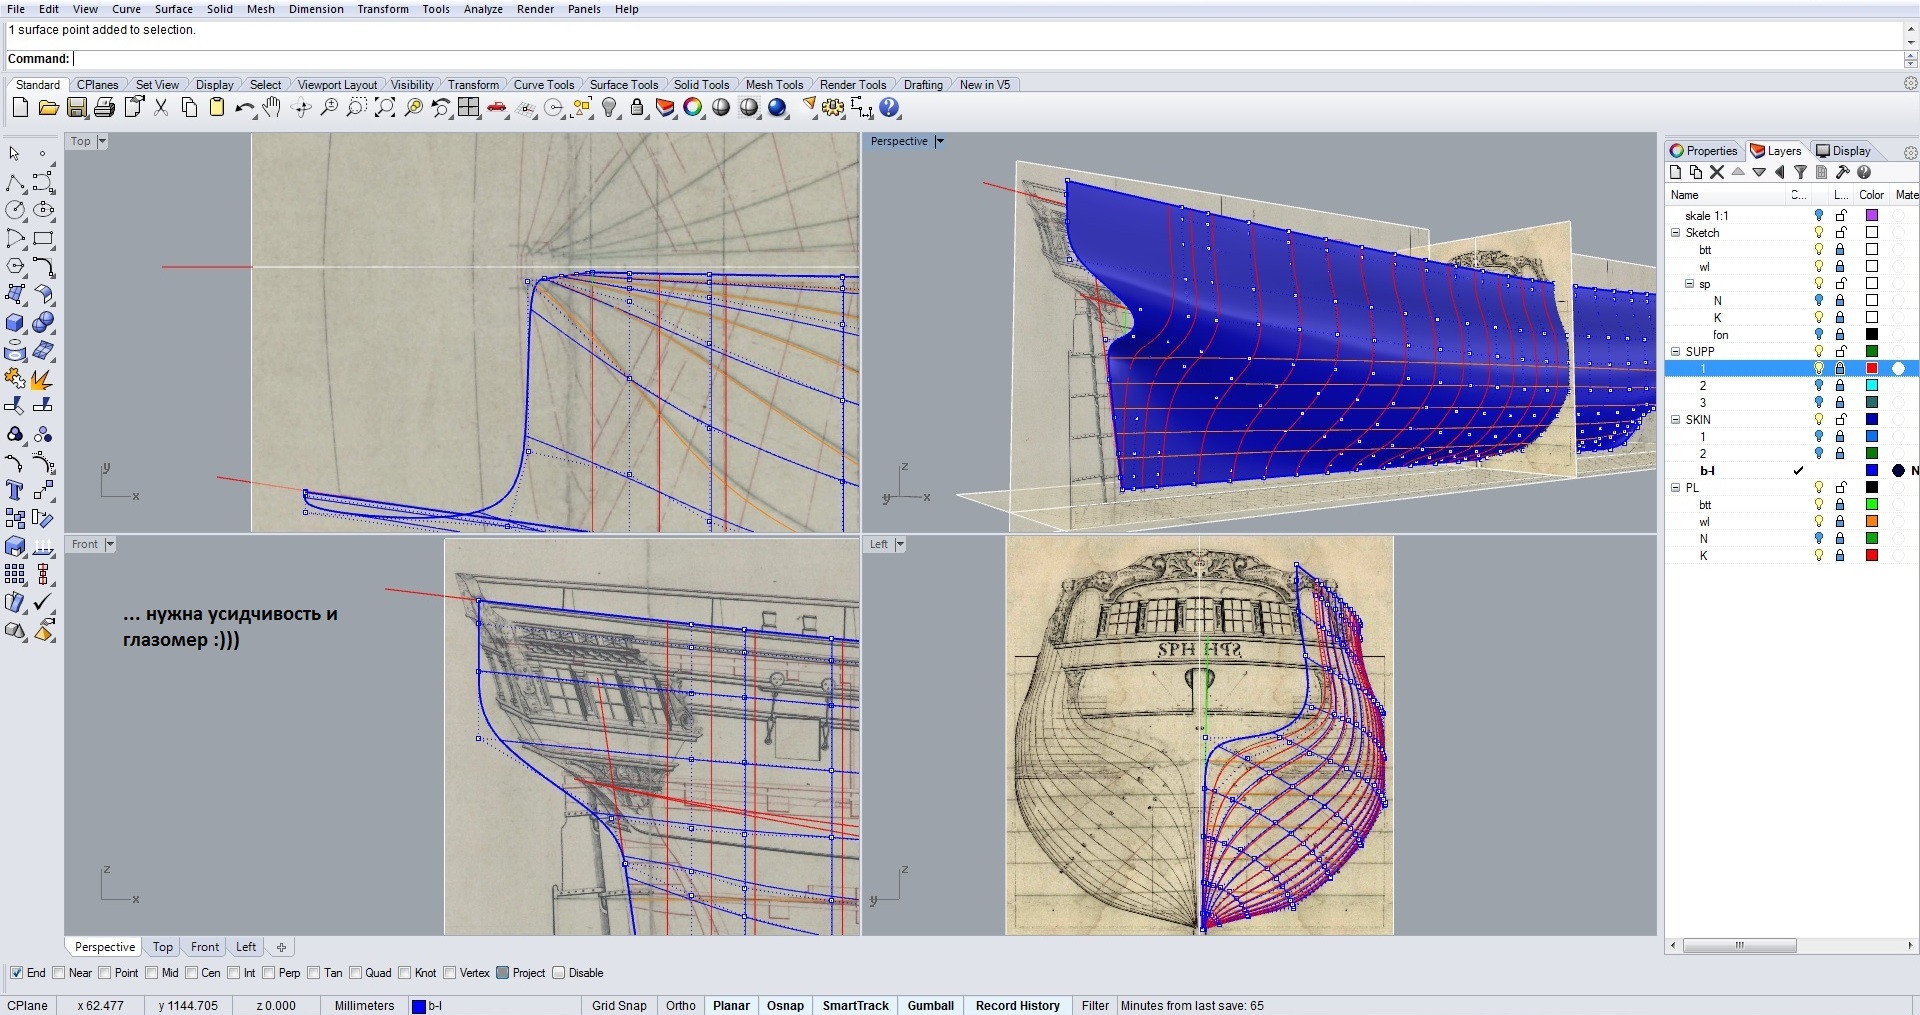
Task: Open the Perspective viewport dropdown arrow
Action: click(939, 142)
